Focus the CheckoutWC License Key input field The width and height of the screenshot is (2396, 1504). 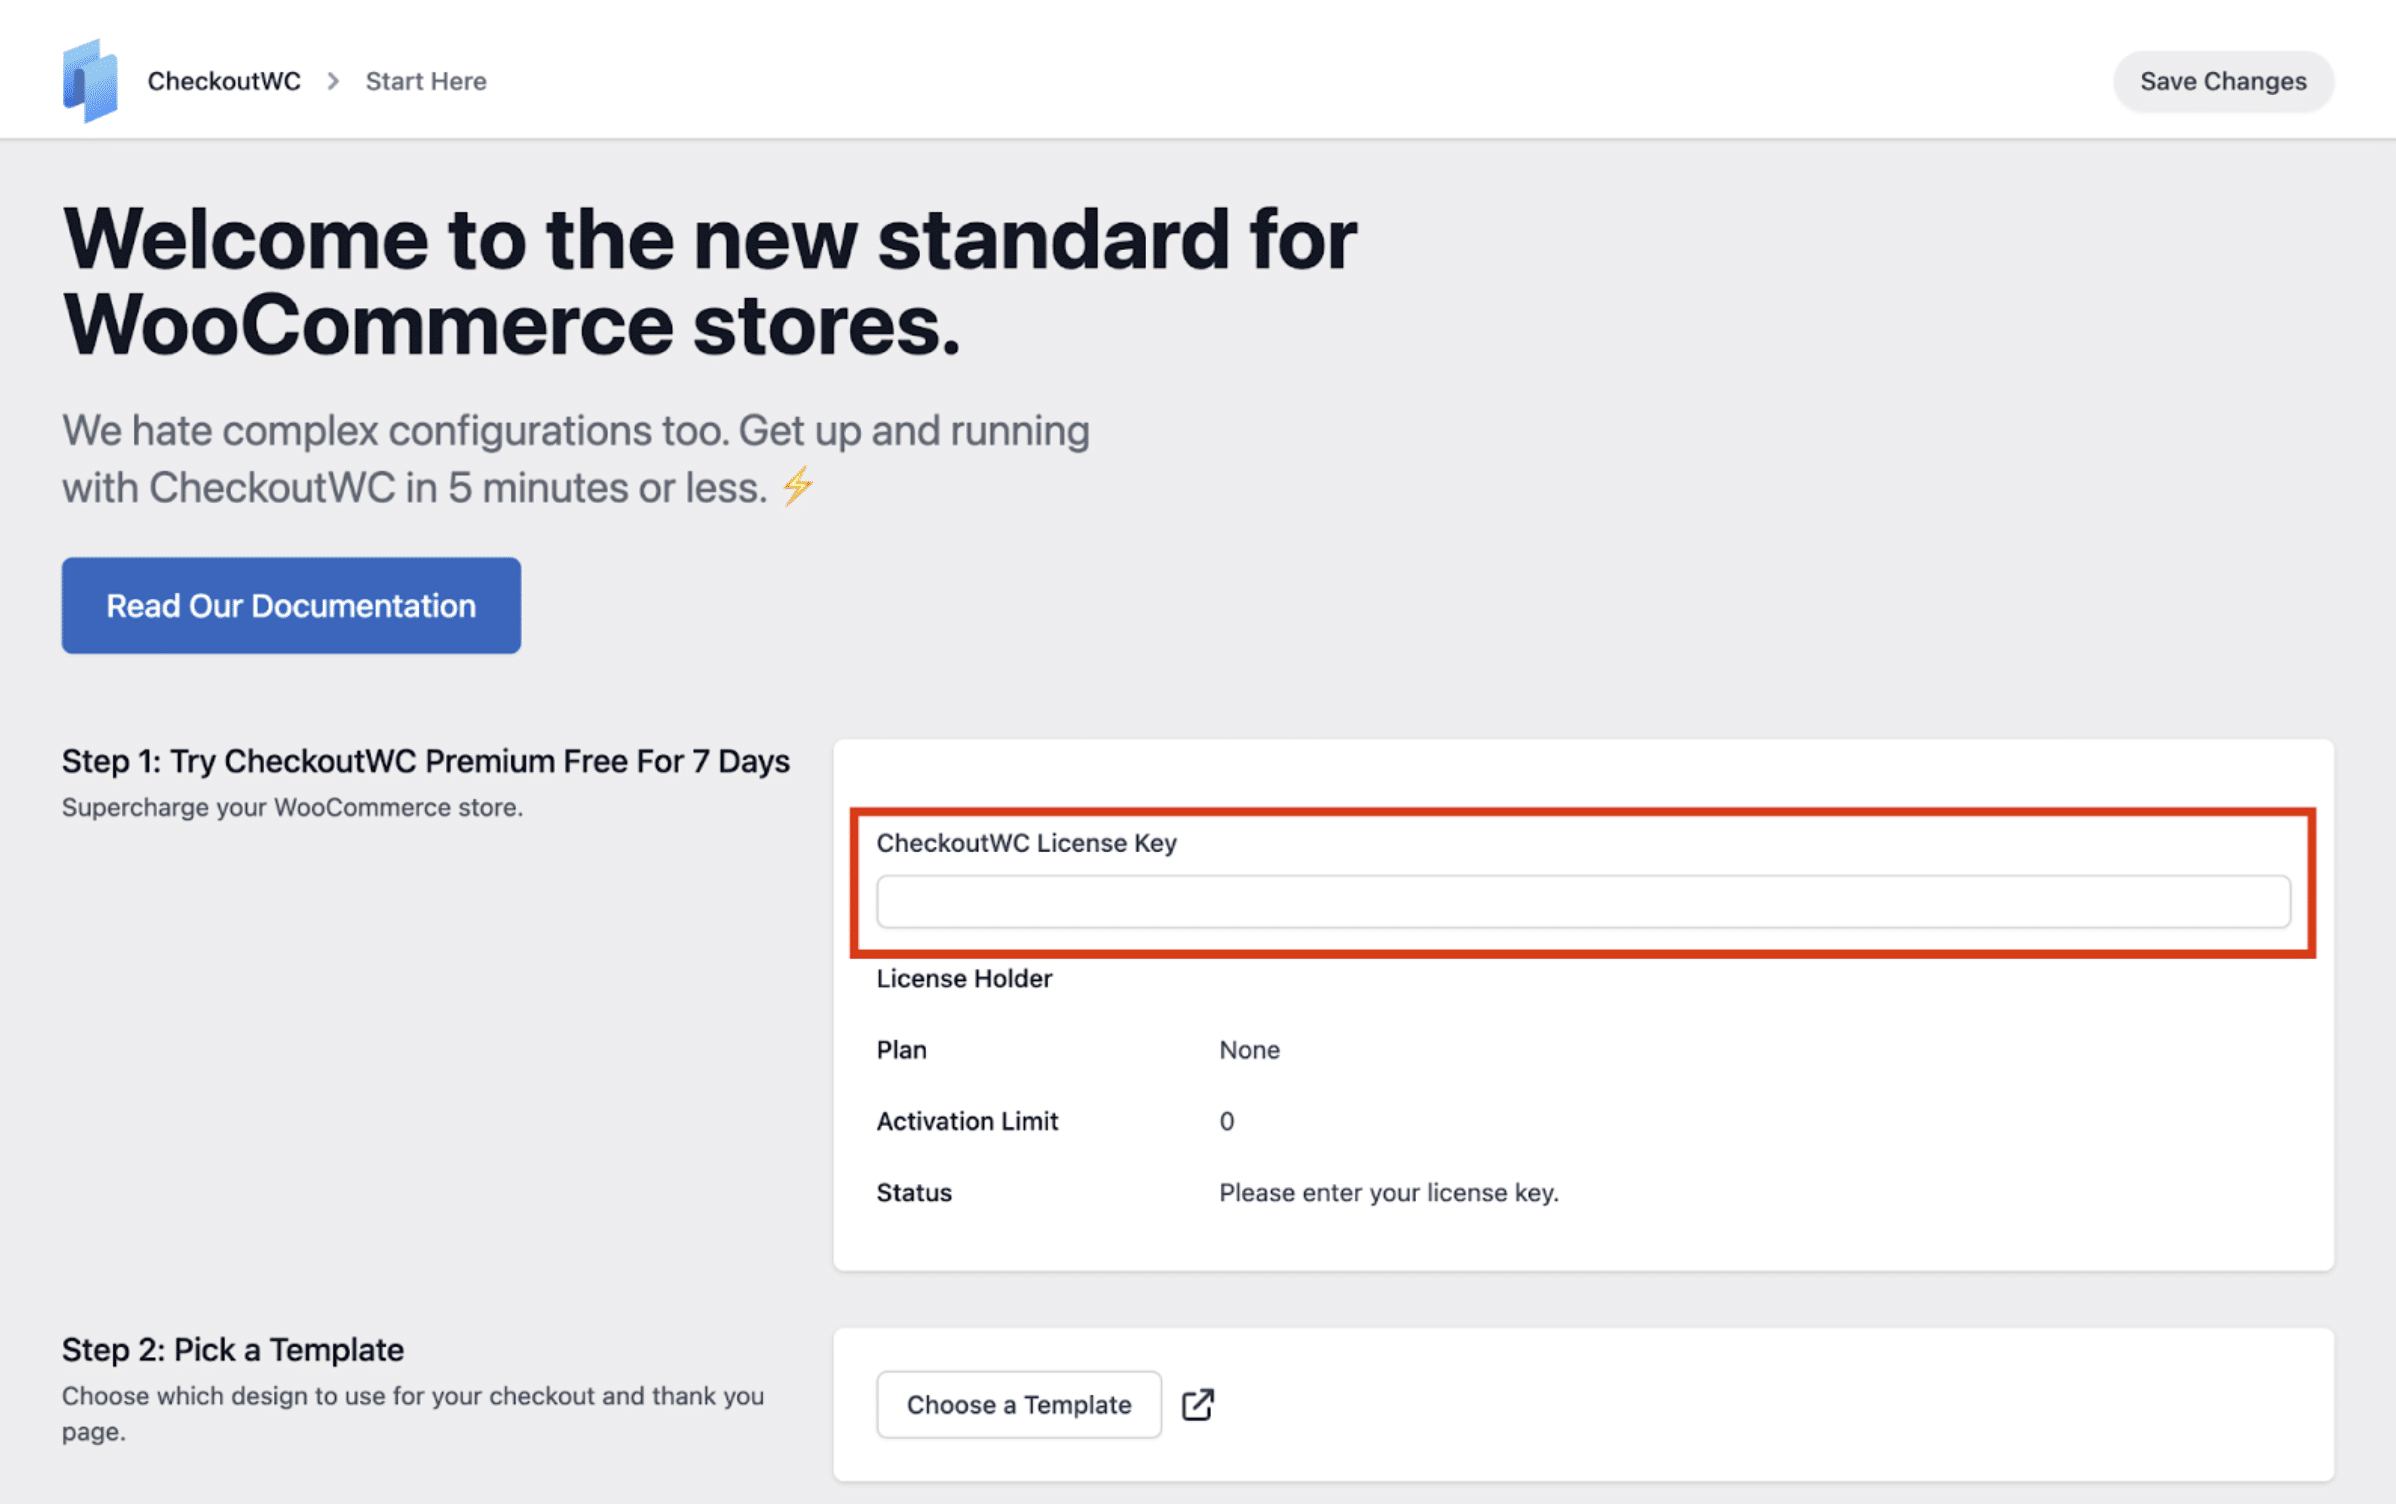1582,902
